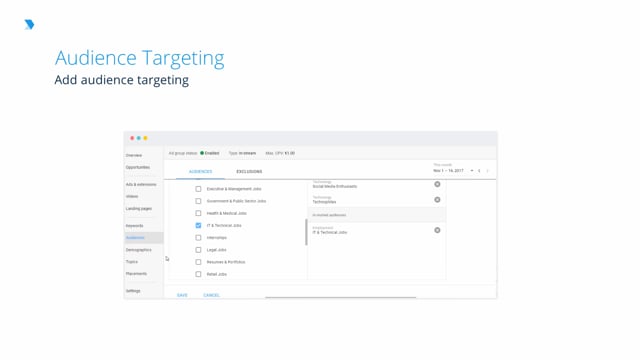640x360 pixels.
Task: Open Demographics in the sidebar
Action: pos(138,250)
